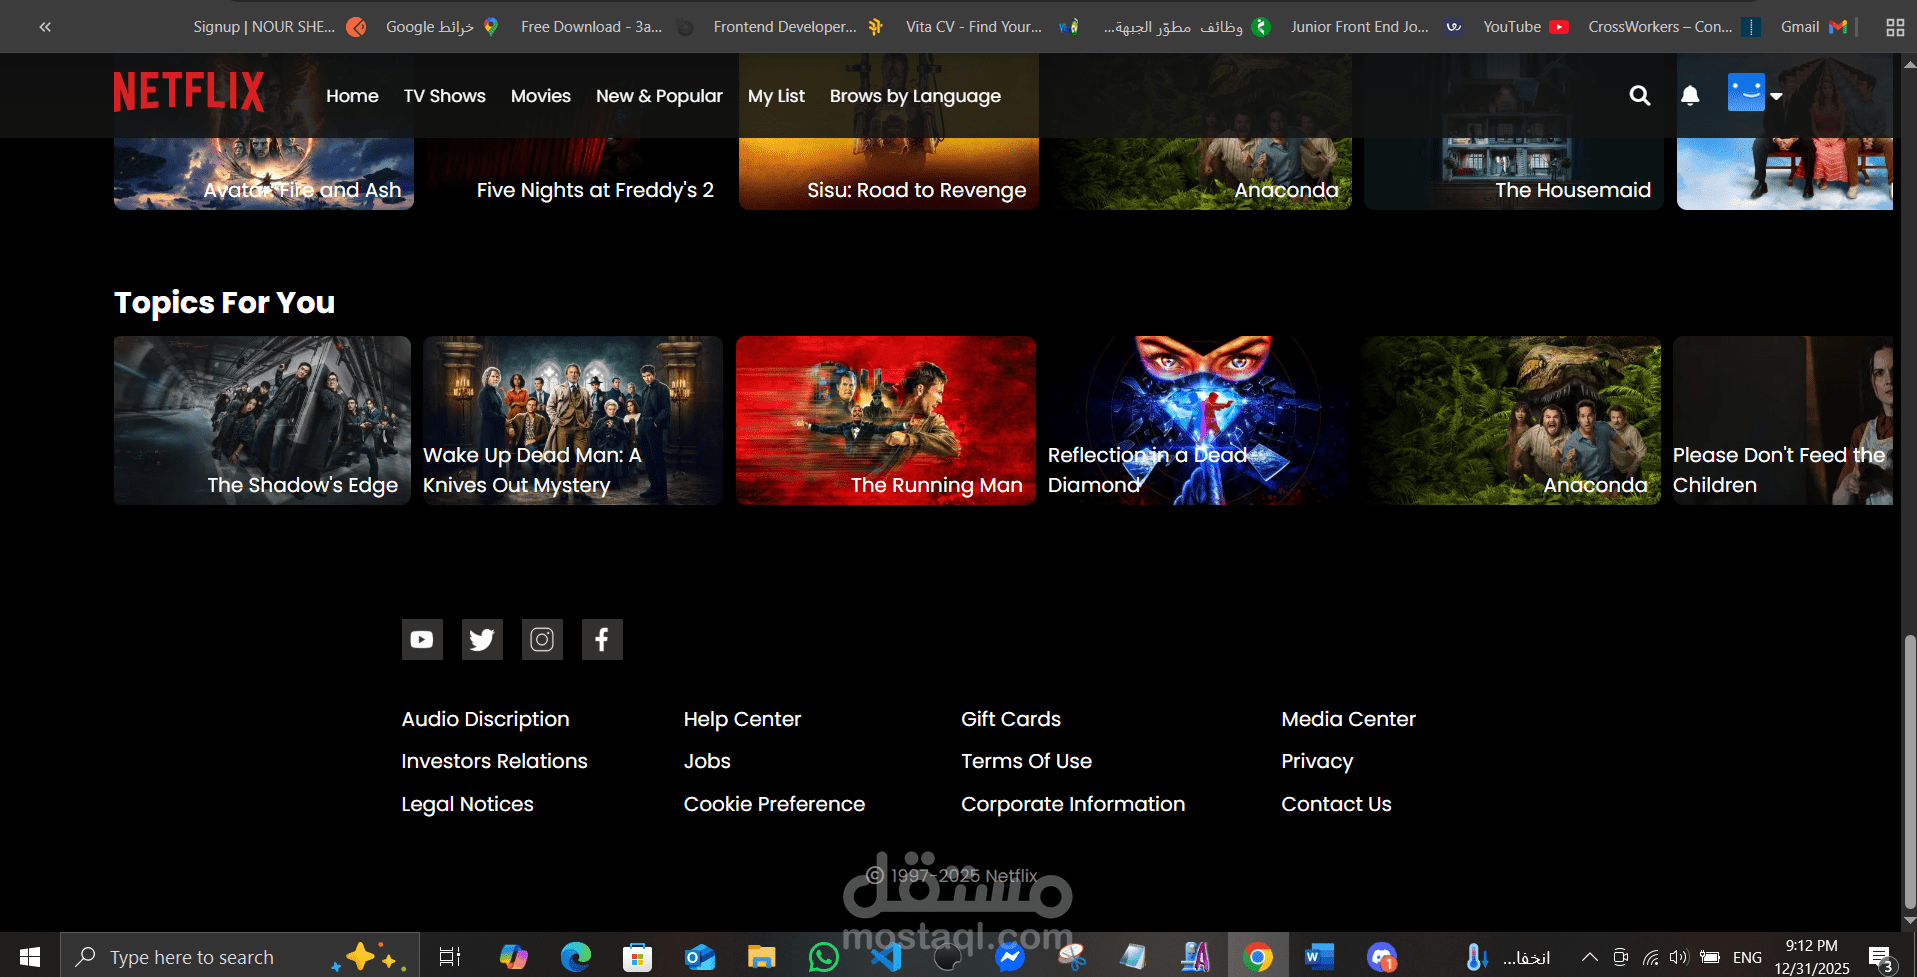
Task: Open WhatsApp in the taskbar
Action: coord(823,957)
